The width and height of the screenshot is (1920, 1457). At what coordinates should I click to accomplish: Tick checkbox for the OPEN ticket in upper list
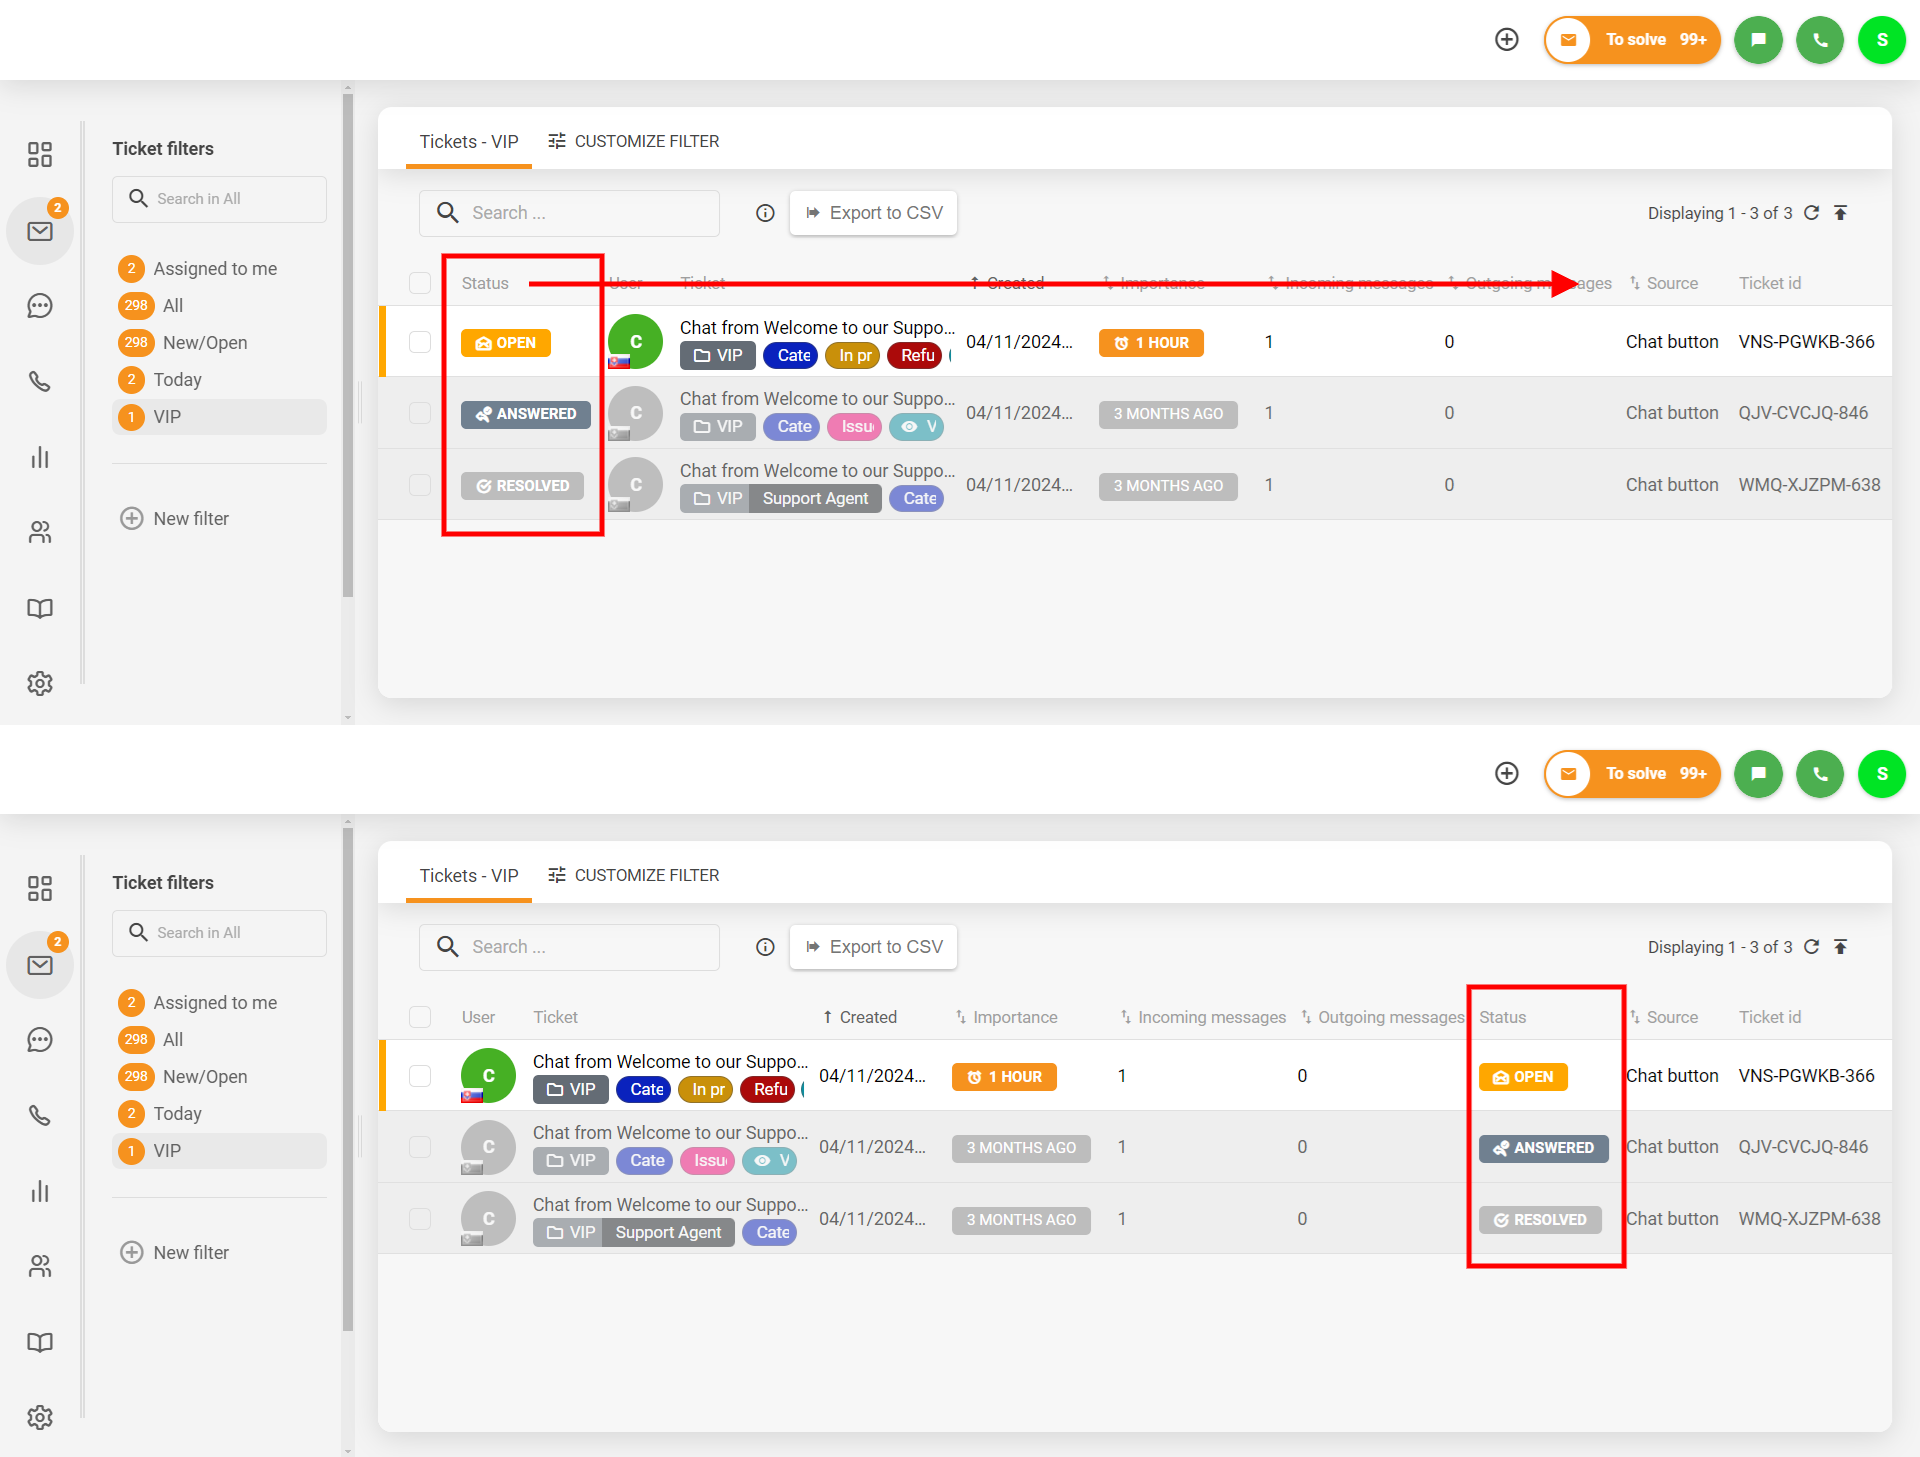420,342
